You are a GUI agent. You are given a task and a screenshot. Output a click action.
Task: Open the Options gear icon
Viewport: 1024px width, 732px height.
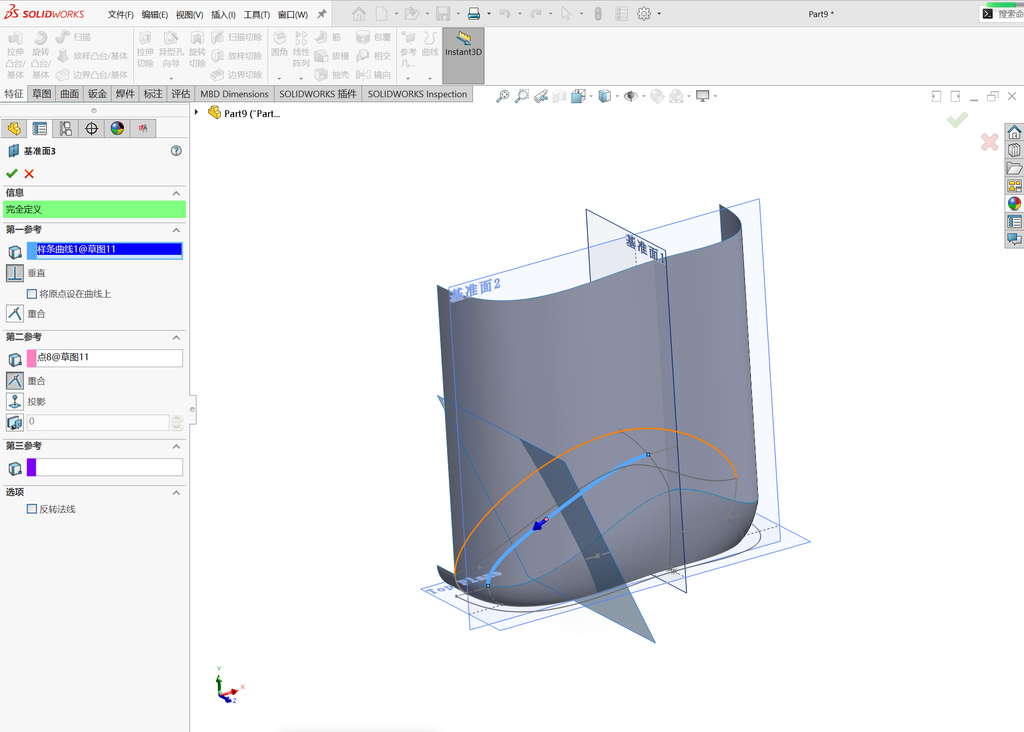click(644, 14)
